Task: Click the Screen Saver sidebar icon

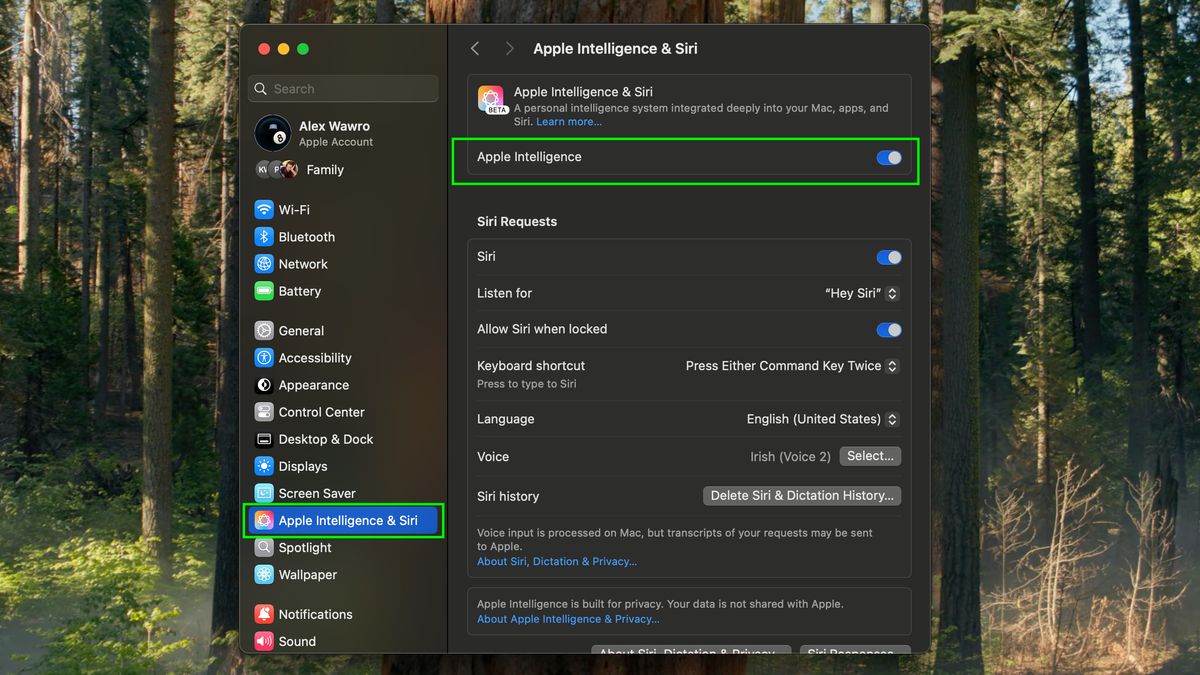Action: click(x=316, y=493)
